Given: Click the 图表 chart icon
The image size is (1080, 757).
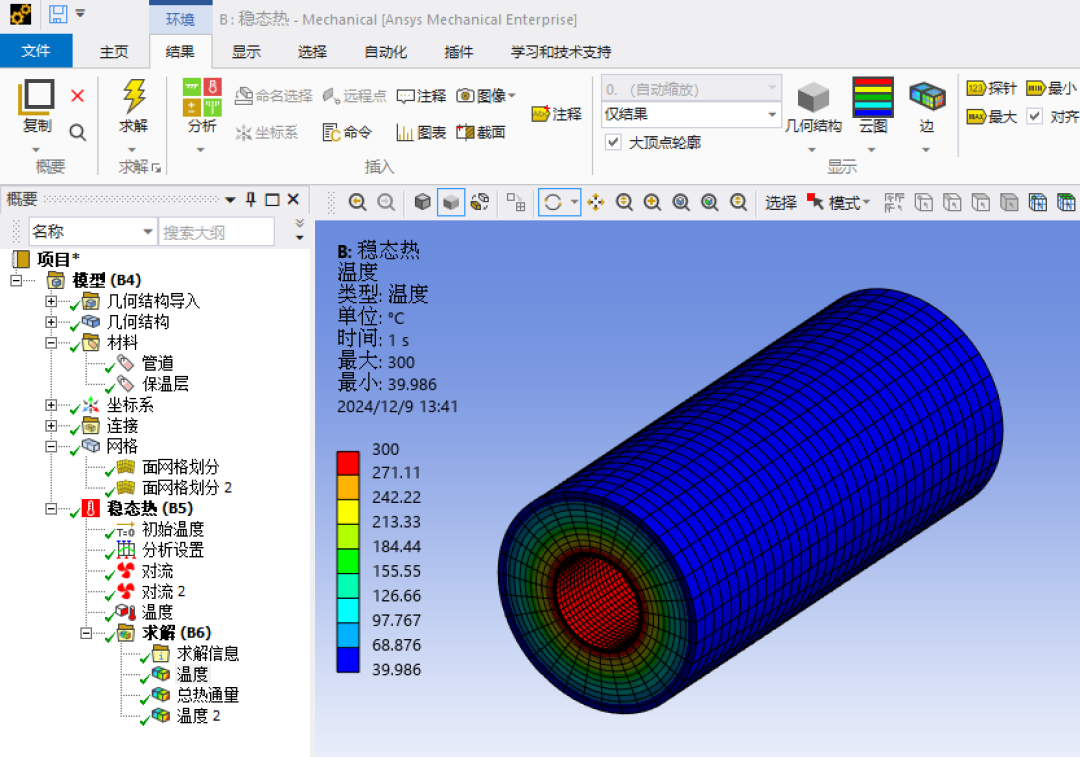Looking at the screenshot, I should coord(405,132).
